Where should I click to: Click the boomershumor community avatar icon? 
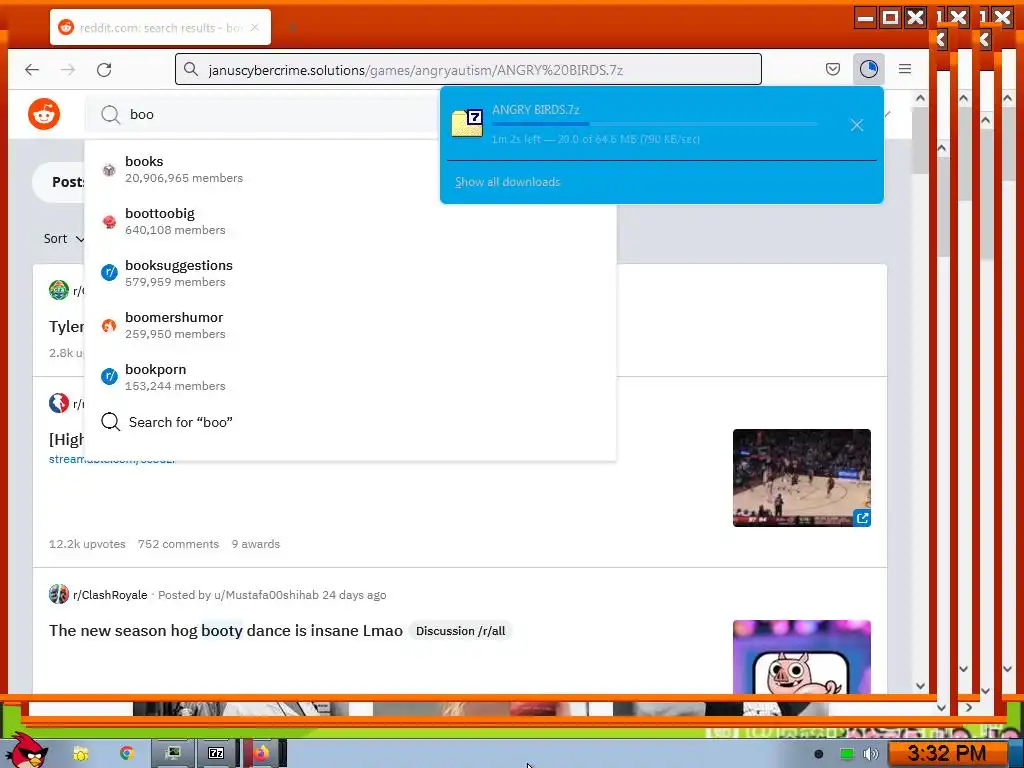coord(109,325)
